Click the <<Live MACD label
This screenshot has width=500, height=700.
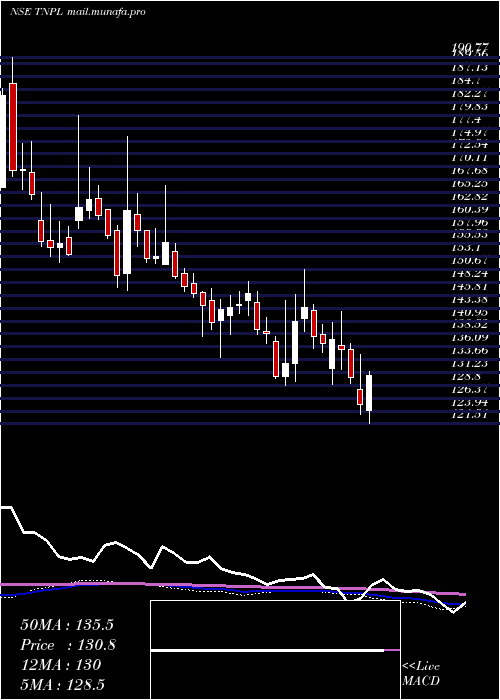(x=421, y=674)
